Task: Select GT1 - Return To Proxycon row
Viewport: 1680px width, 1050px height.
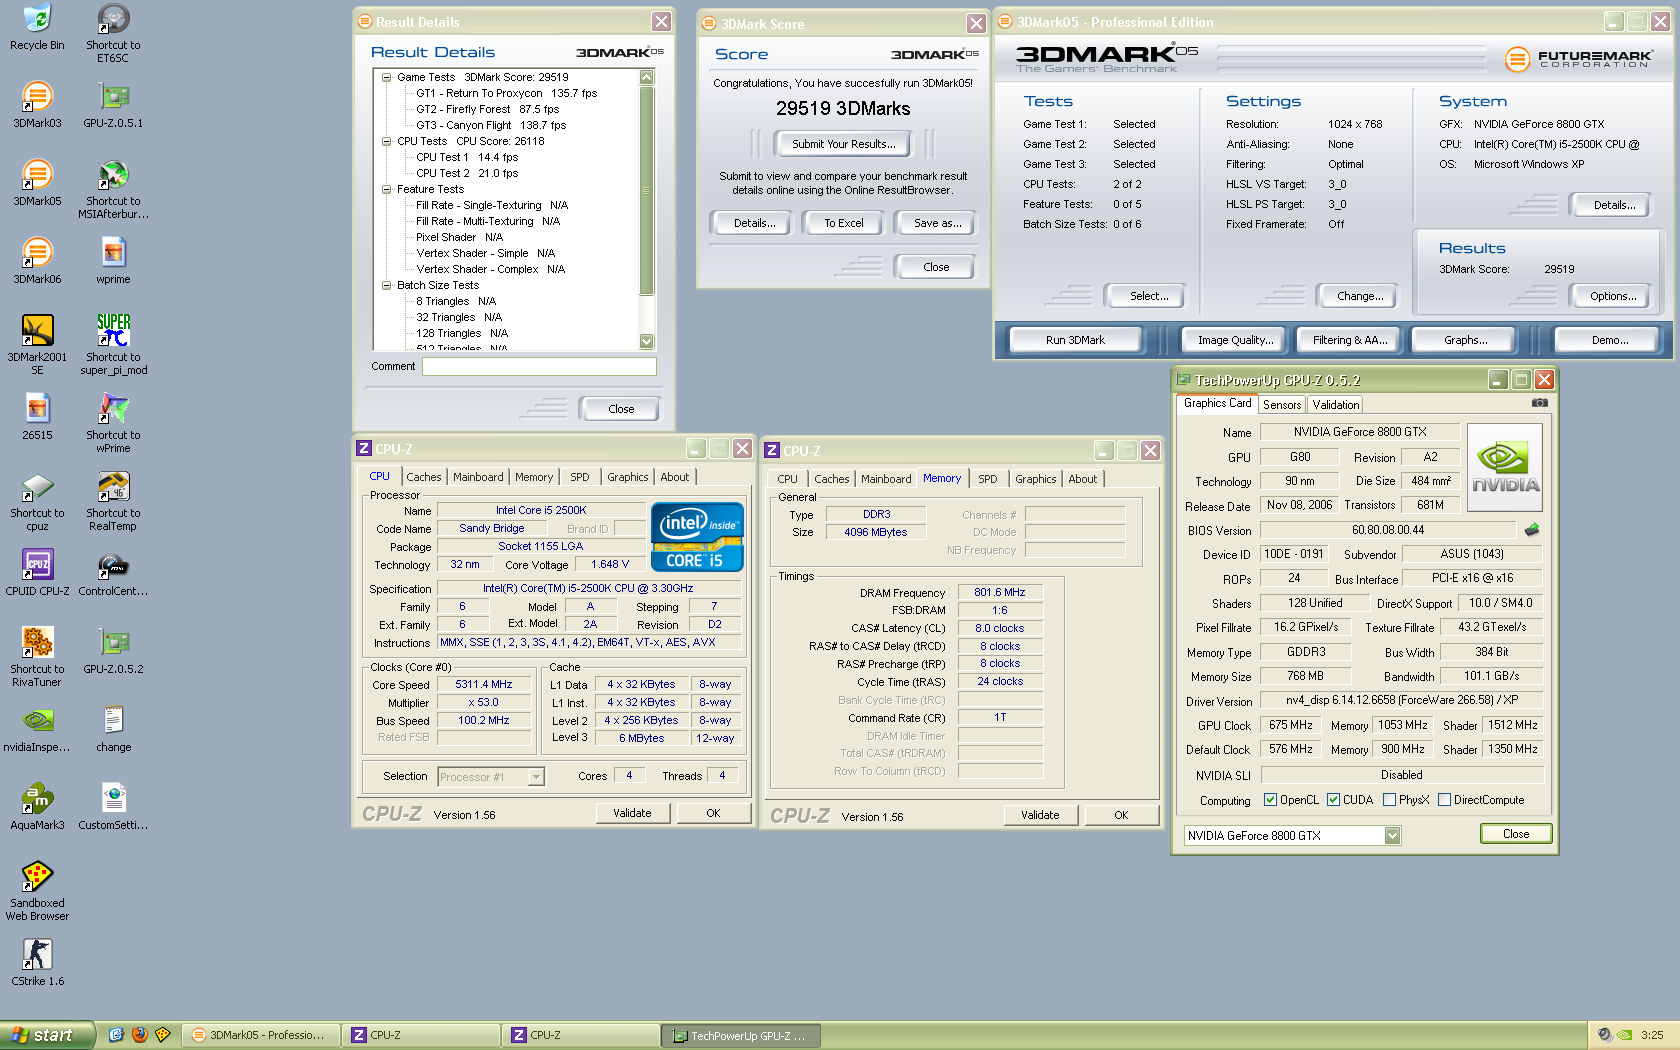Action: point(506,93)
